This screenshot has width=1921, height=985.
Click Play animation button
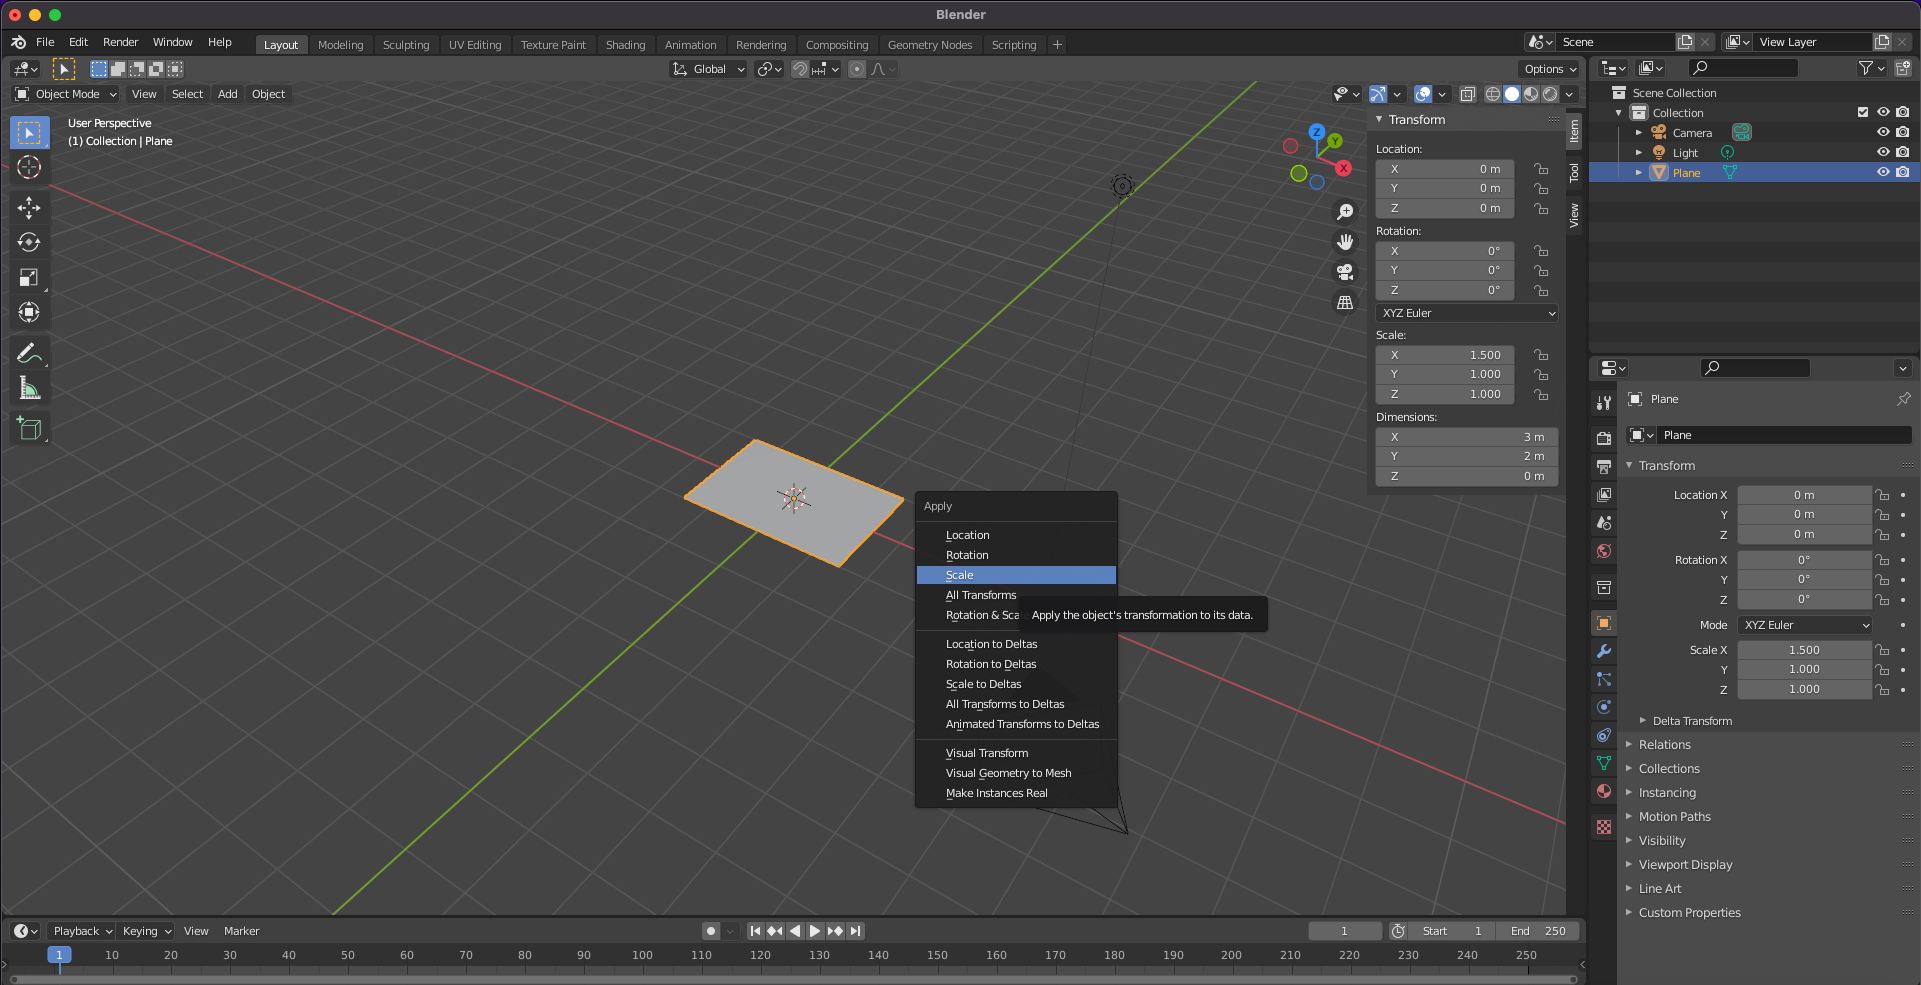815,931
